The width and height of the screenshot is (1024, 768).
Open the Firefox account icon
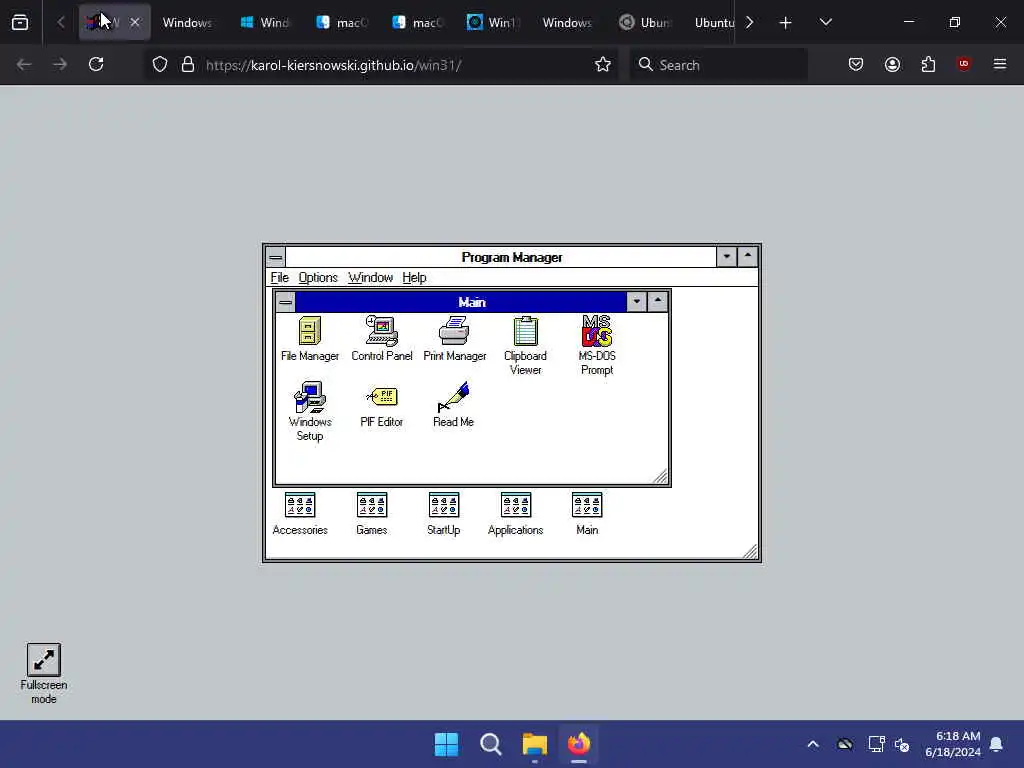tap(892, 64)
